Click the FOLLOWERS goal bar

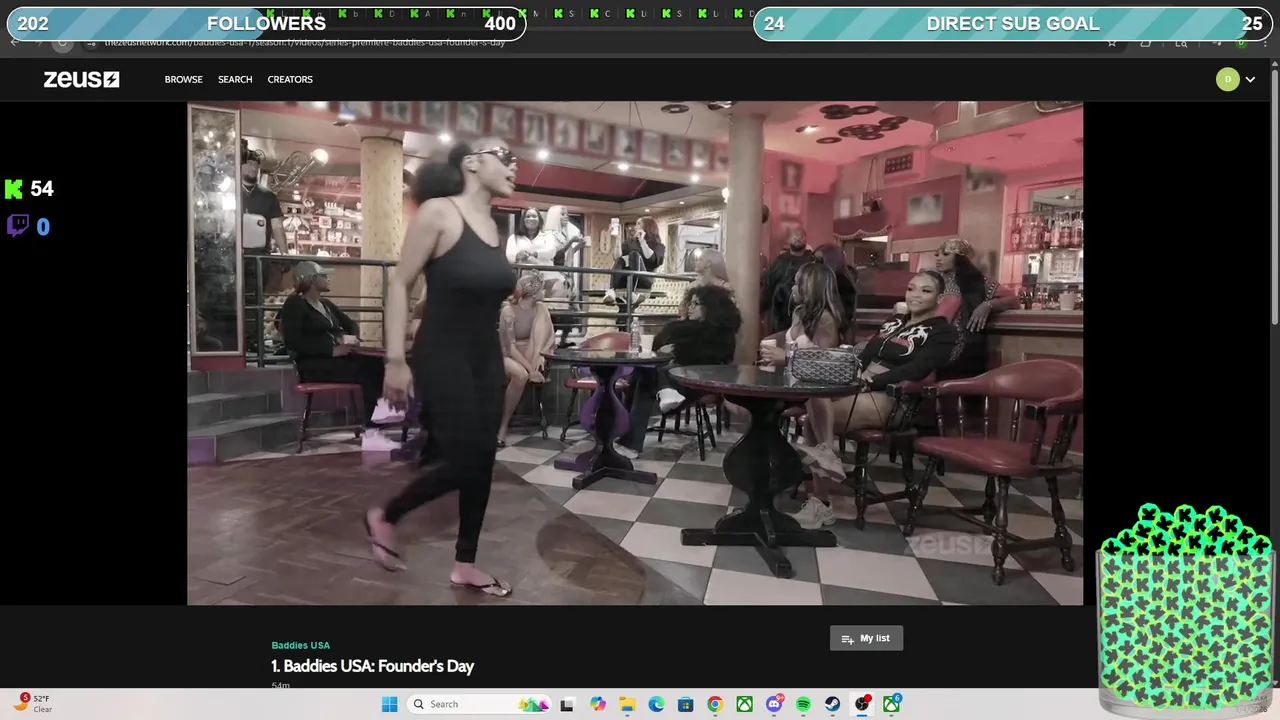(266, 24)
